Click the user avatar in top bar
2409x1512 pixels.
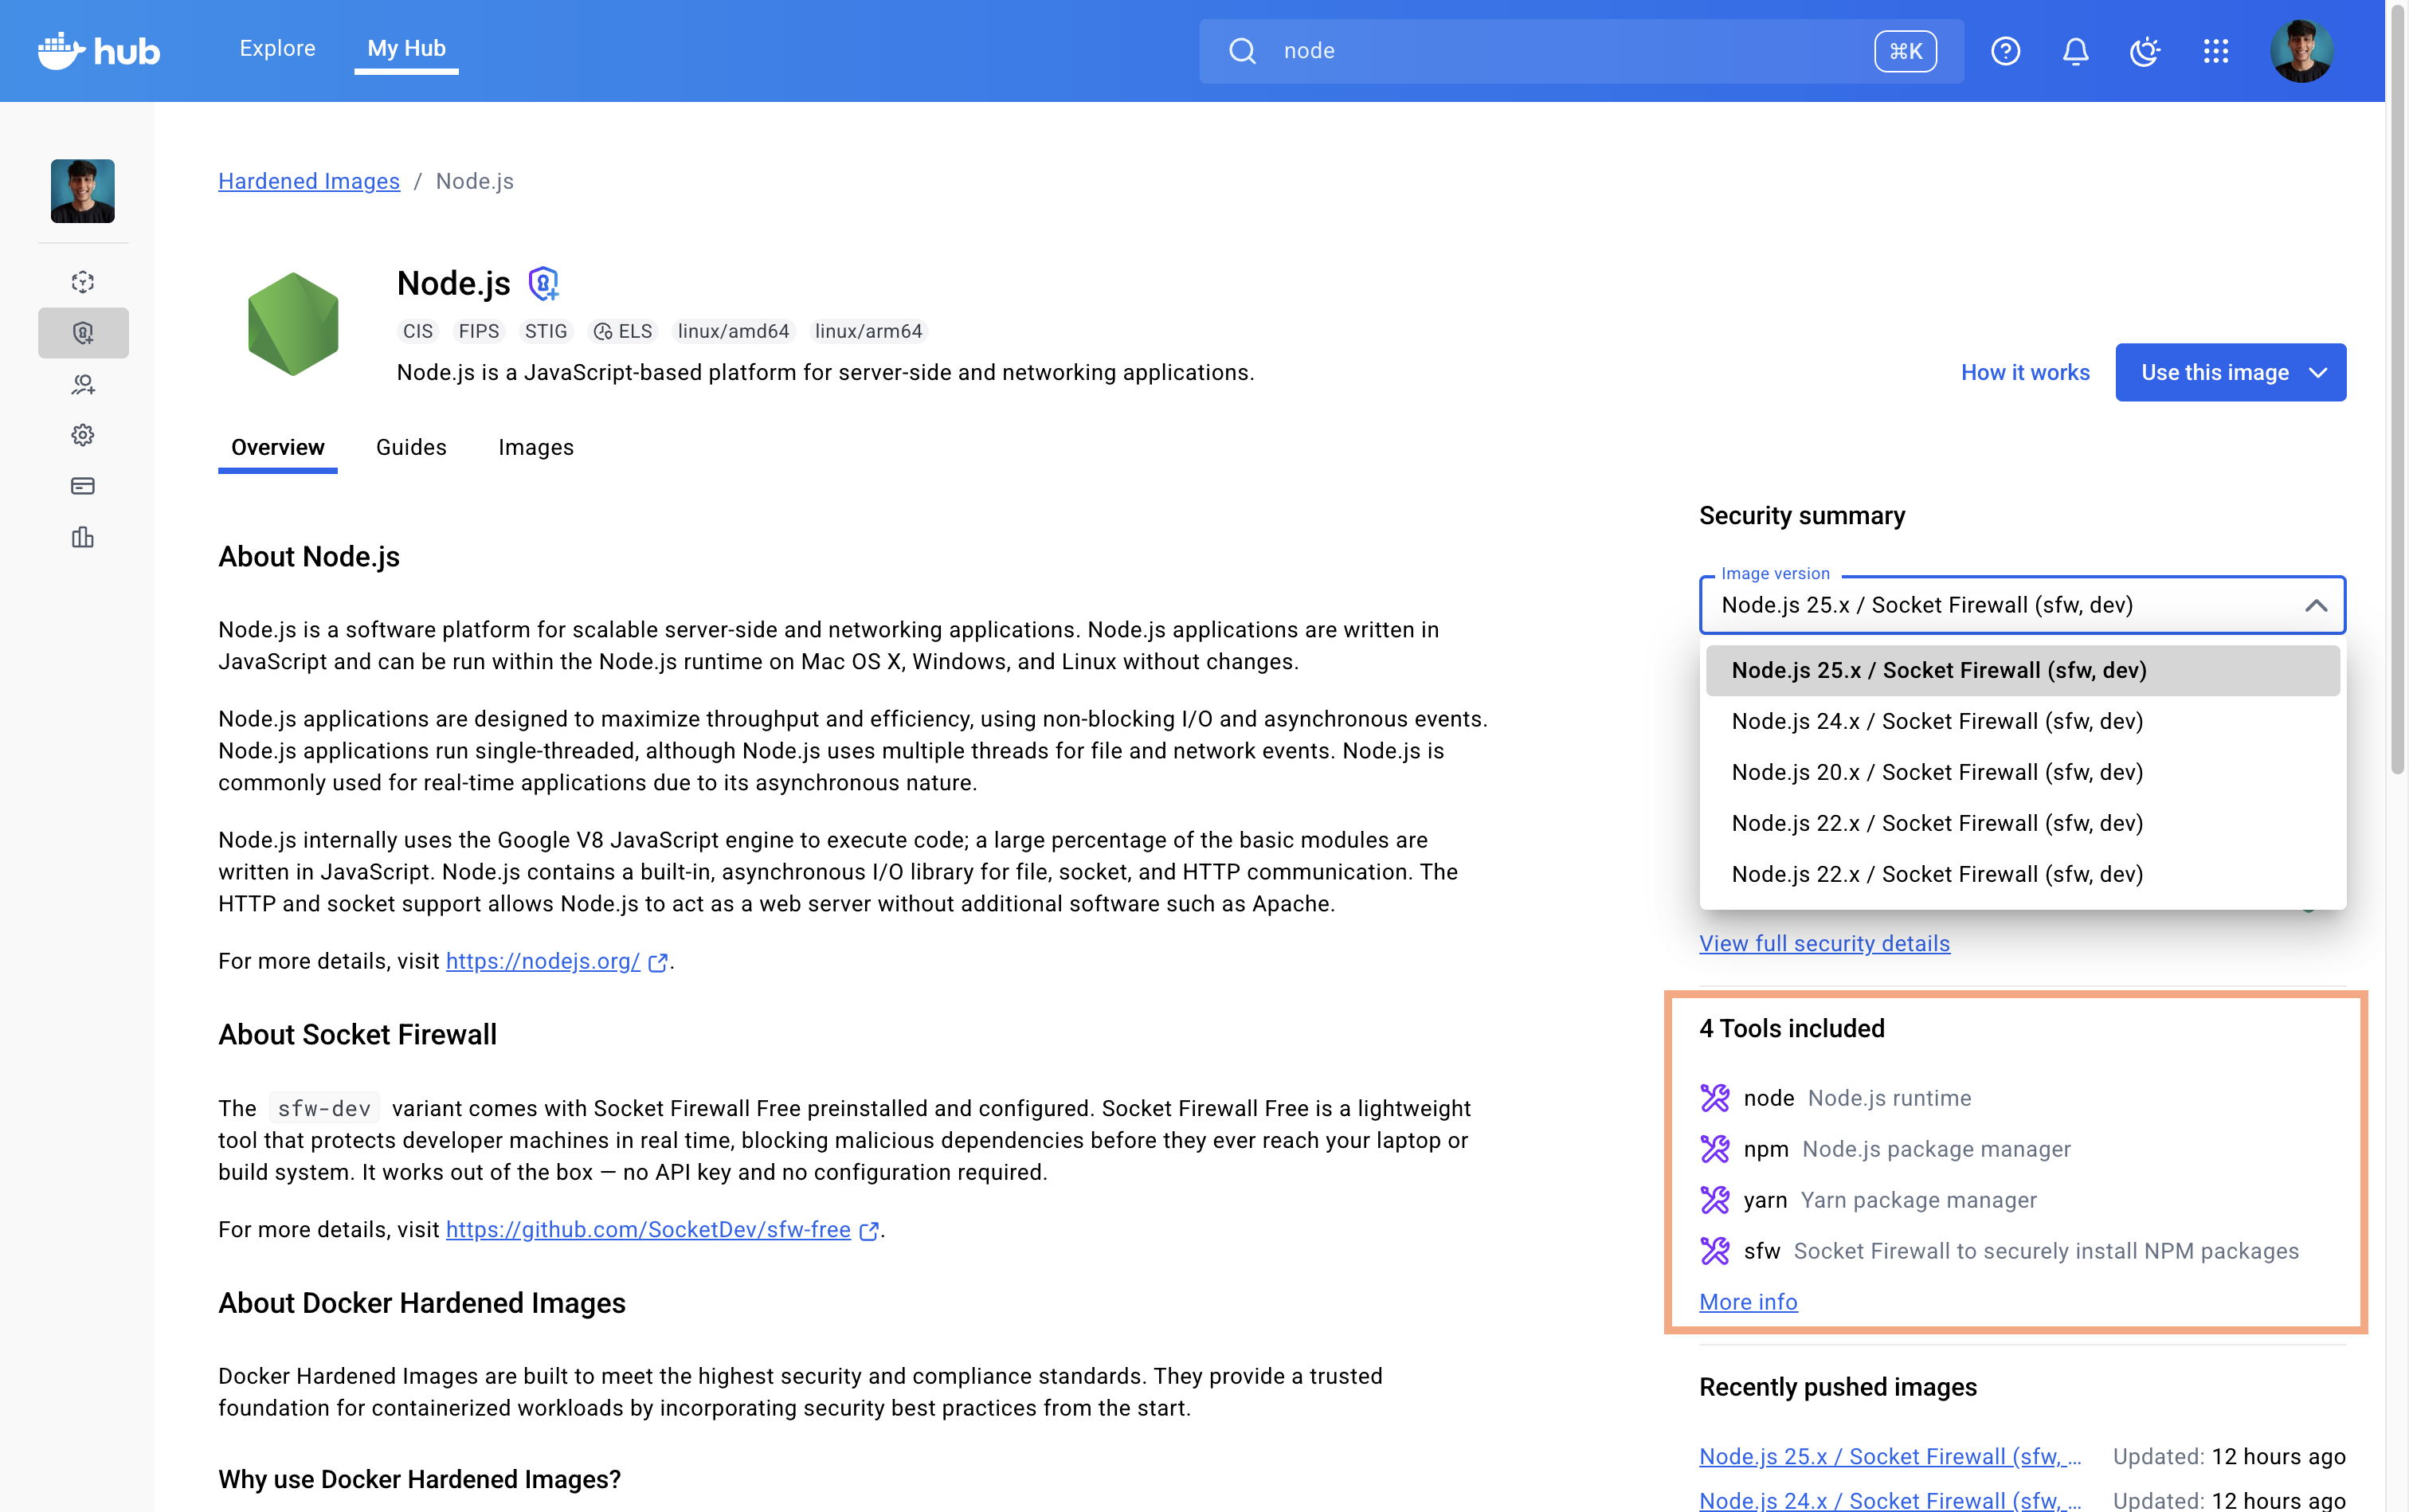tap(2301, 51)
